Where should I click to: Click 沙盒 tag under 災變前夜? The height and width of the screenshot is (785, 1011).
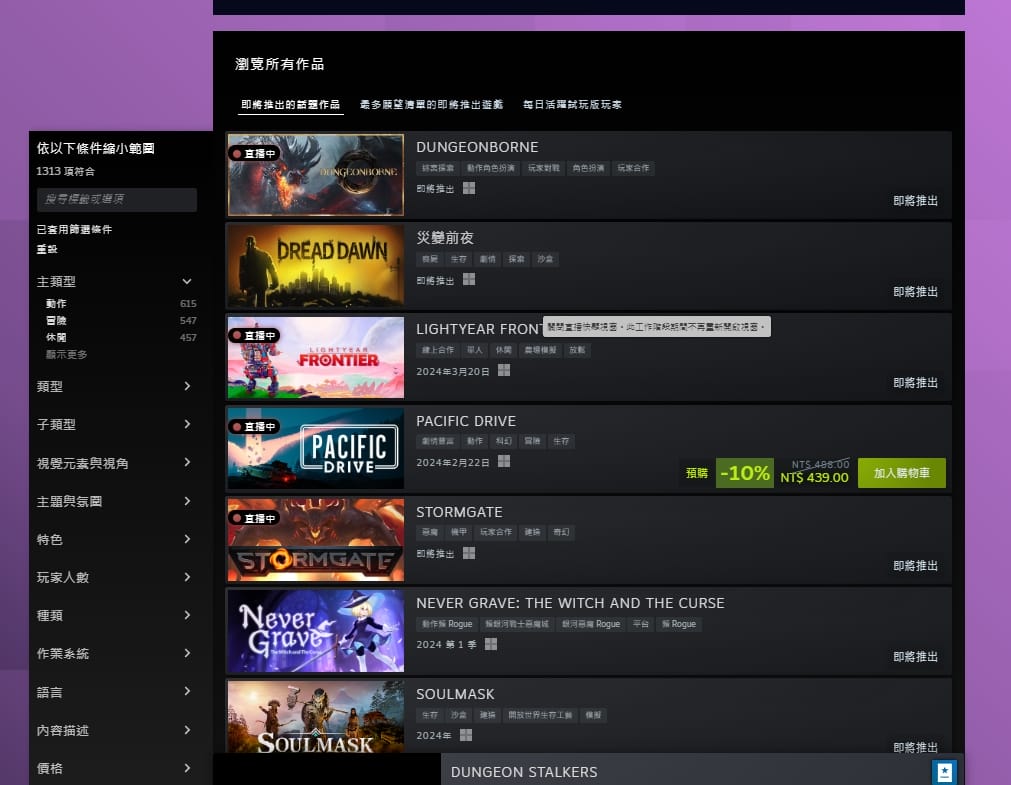[x=545, y=259]
